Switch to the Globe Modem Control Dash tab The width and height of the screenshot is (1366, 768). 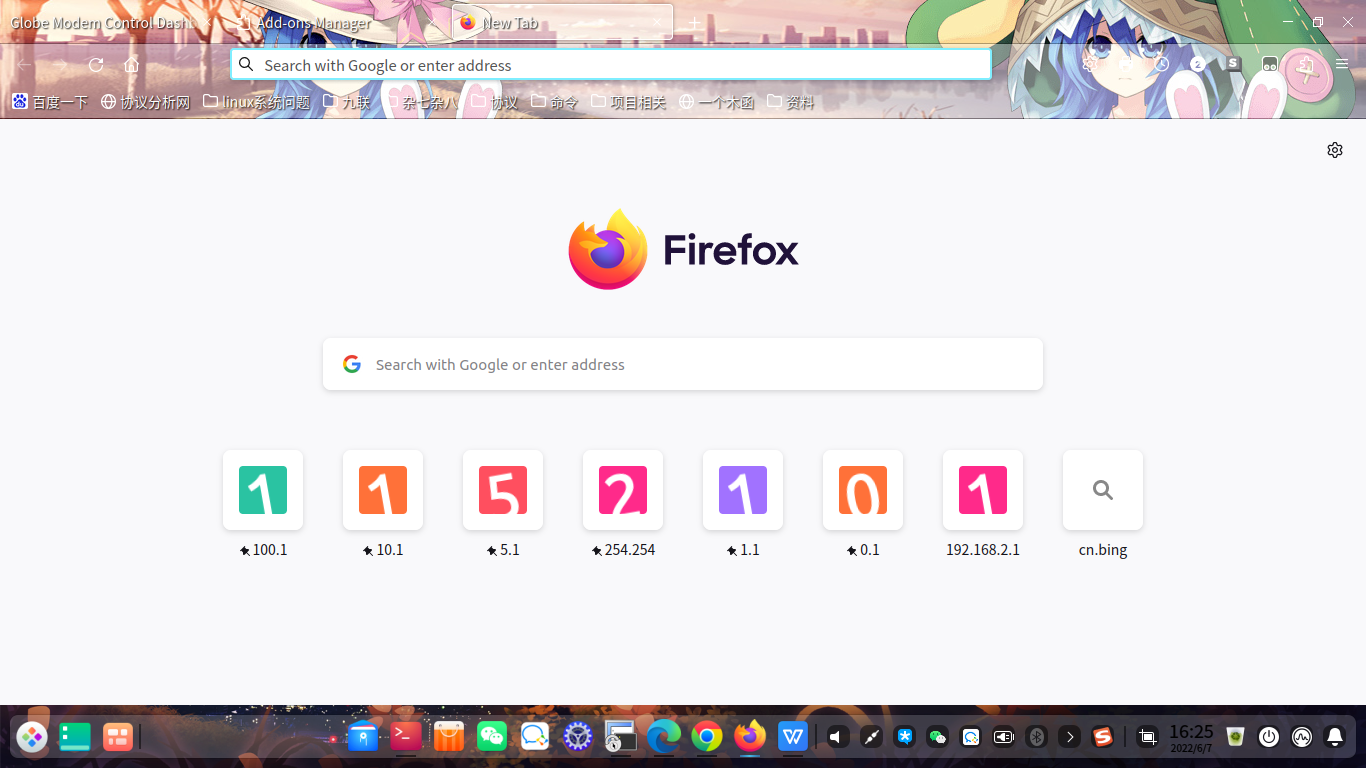100,21
